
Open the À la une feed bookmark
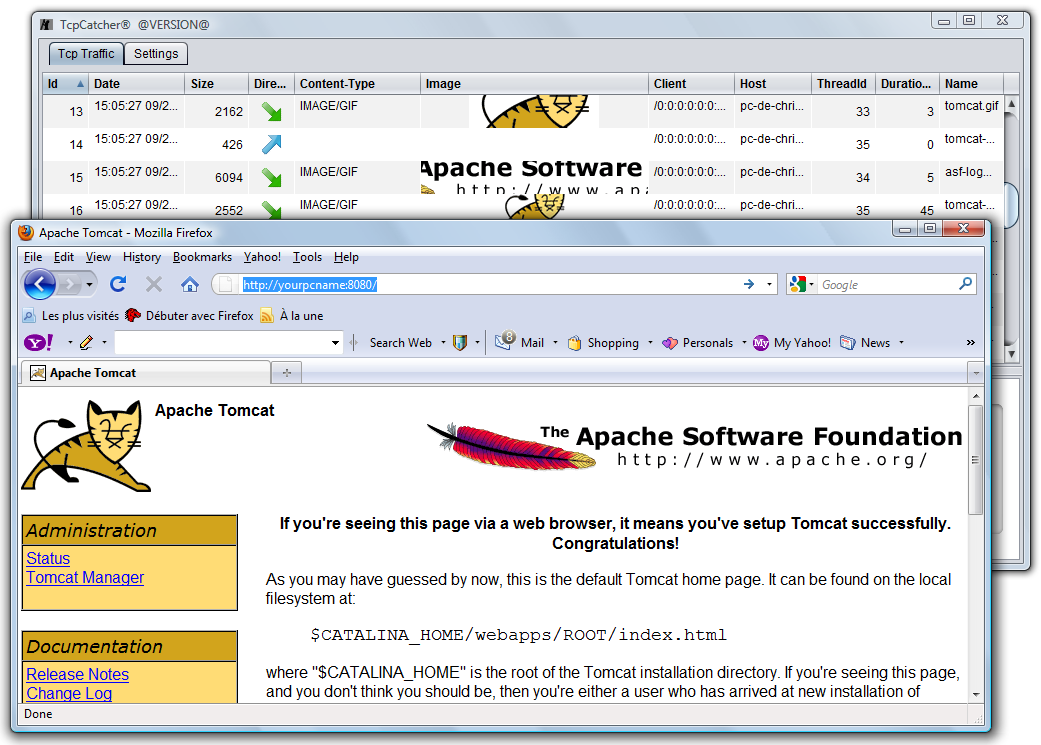click(292, 315)
